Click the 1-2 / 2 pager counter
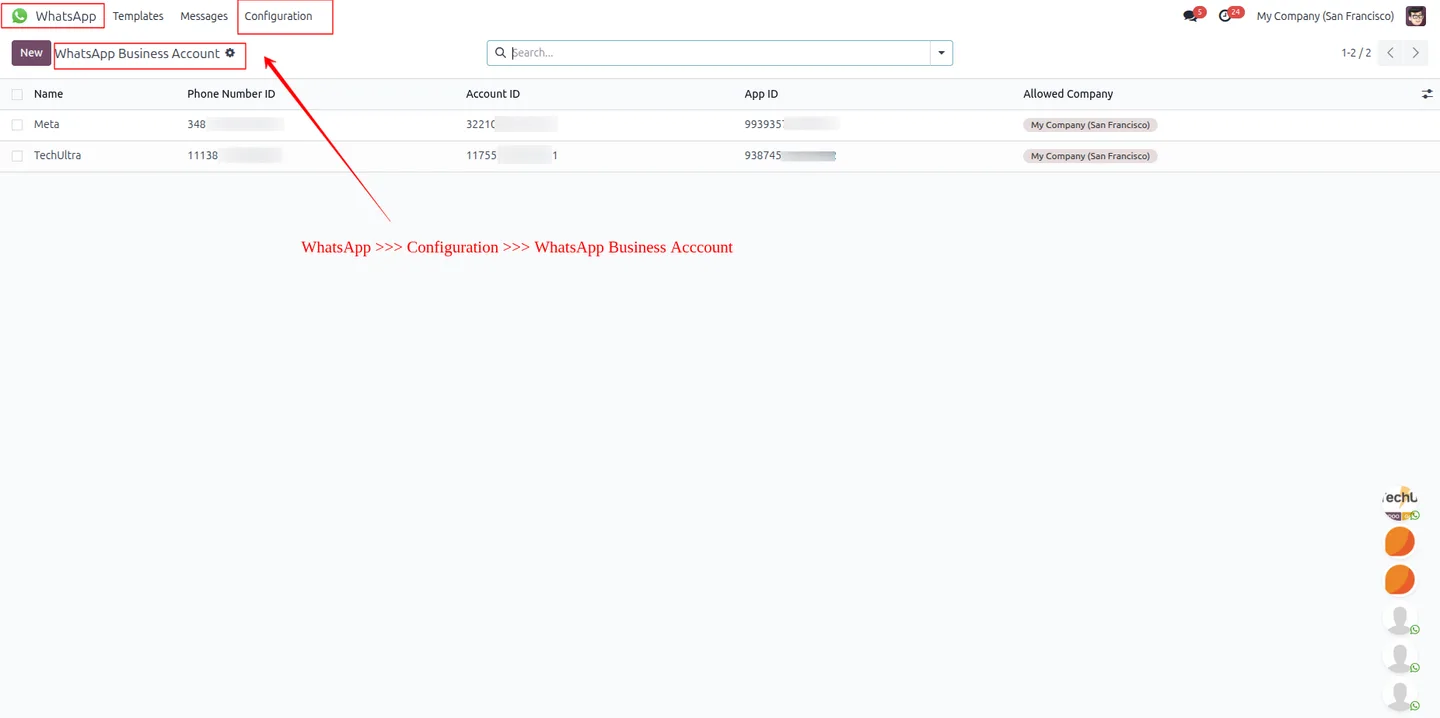1440x718 pixels. point(1356,53)
